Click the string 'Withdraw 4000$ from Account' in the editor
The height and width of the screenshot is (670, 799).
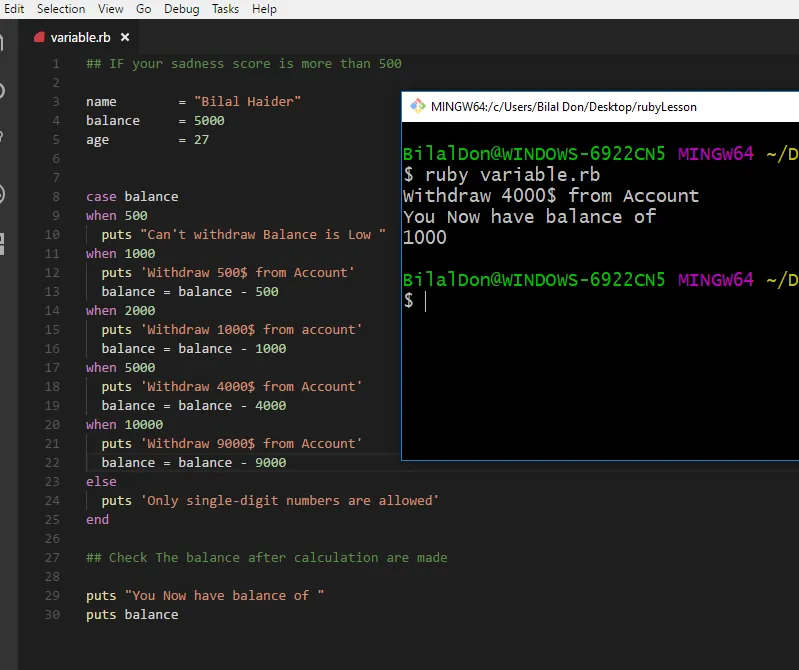click(x=251, y=387)
